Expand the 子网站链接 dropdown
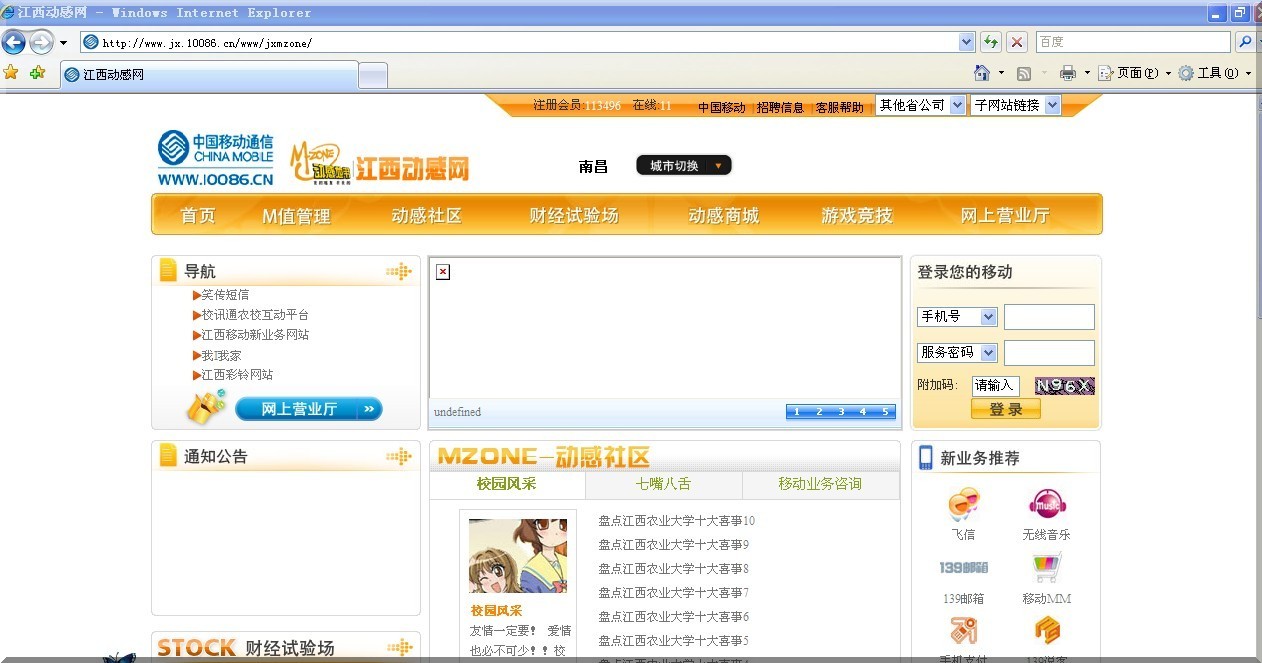Screen dimensions: 1262x663 (1014, 105)
